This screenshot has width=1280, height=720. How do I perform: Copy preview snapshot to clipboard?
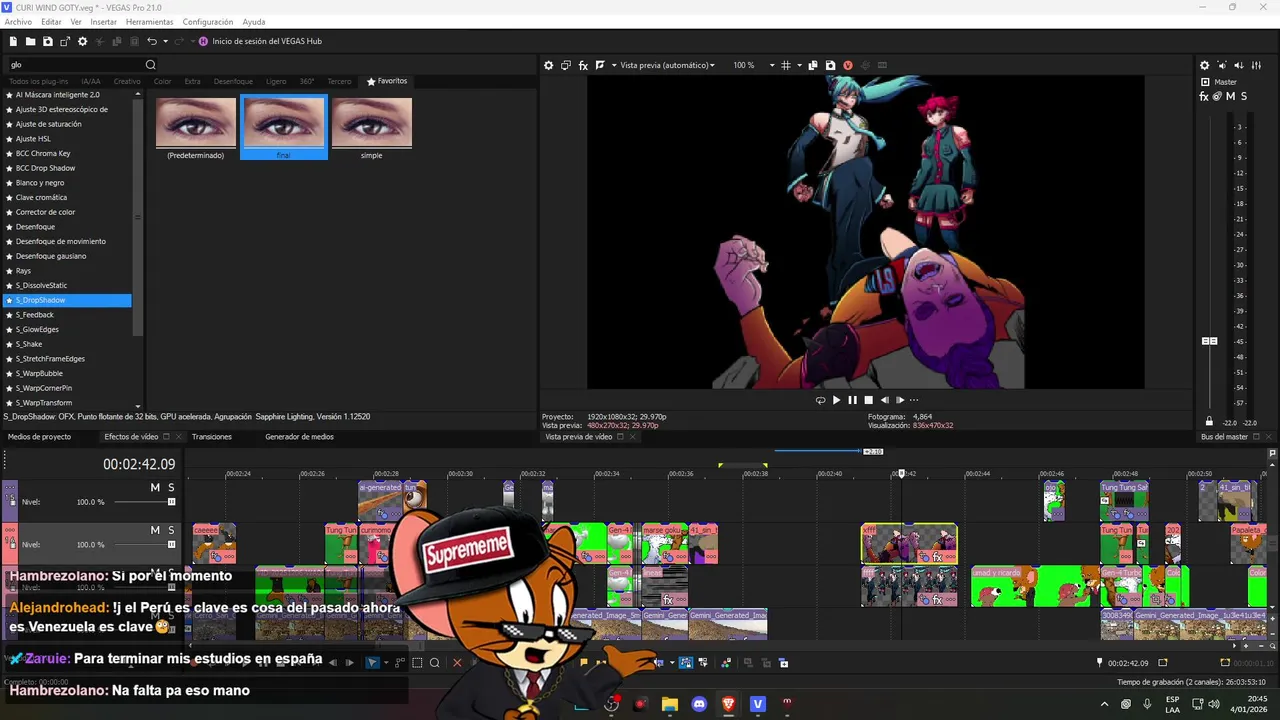pos(814,65)
